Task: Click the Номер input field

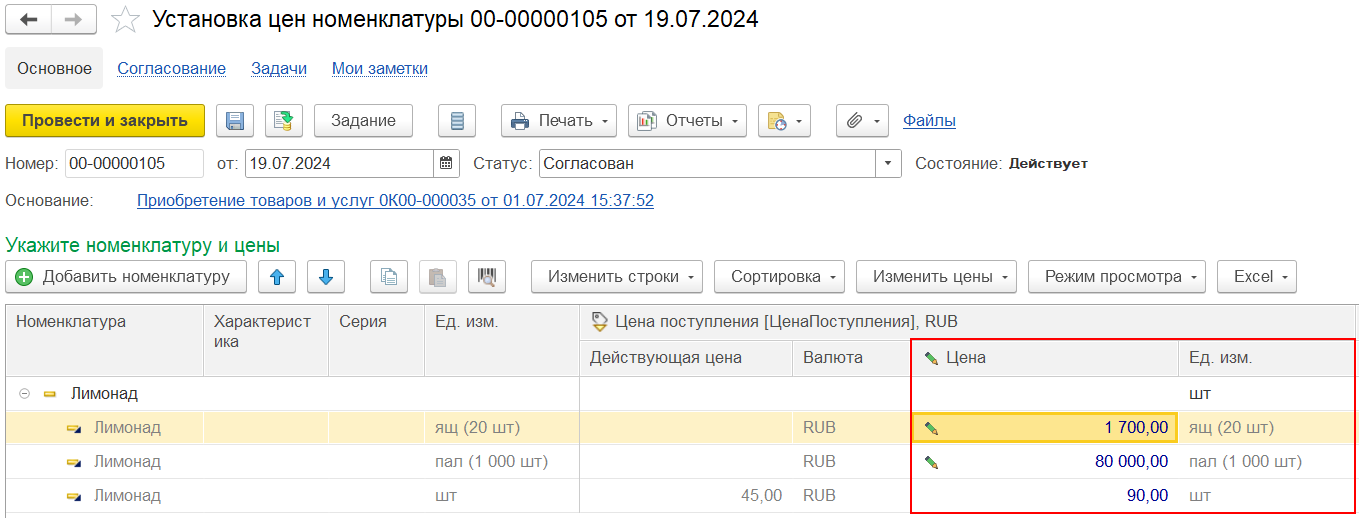Action: 130,163
